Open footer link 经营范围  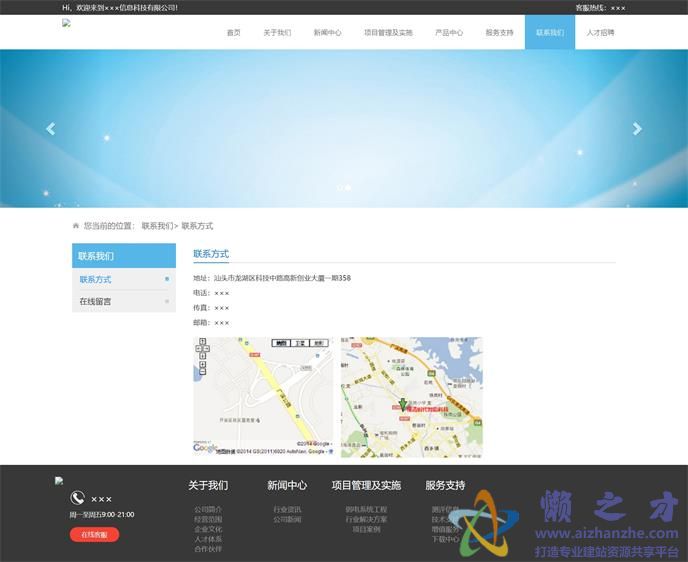[x=208, y=519]
